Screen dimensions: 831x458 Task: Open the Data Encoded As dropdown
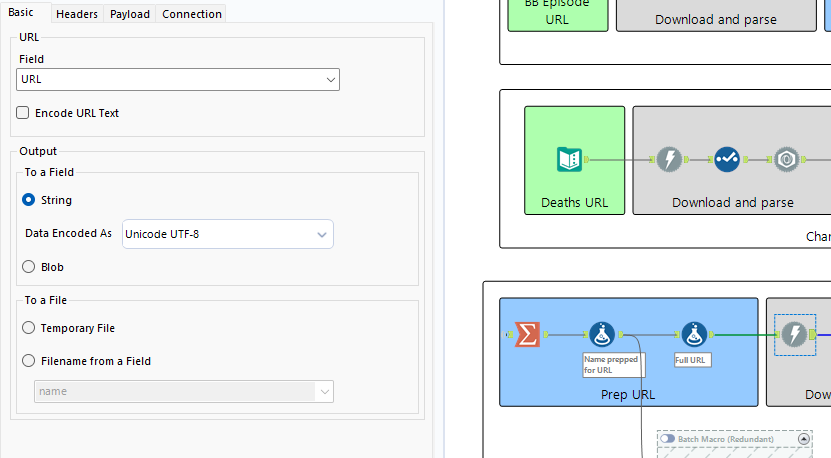(x=228, y=234)
